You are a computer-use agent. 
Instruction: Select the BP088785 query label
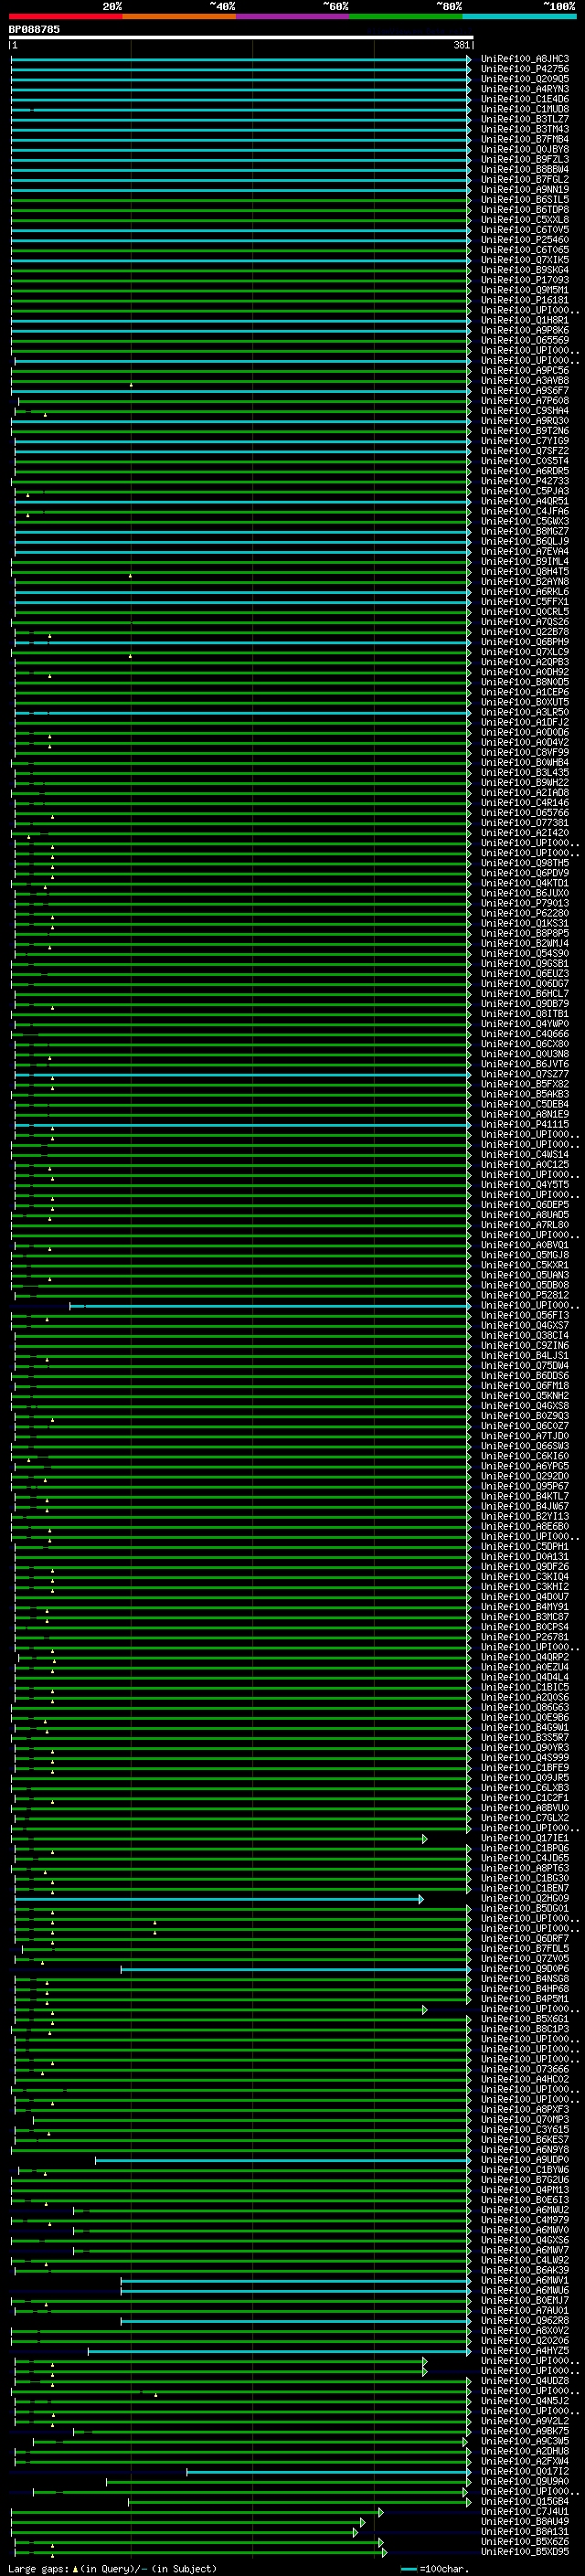[35, 29]
